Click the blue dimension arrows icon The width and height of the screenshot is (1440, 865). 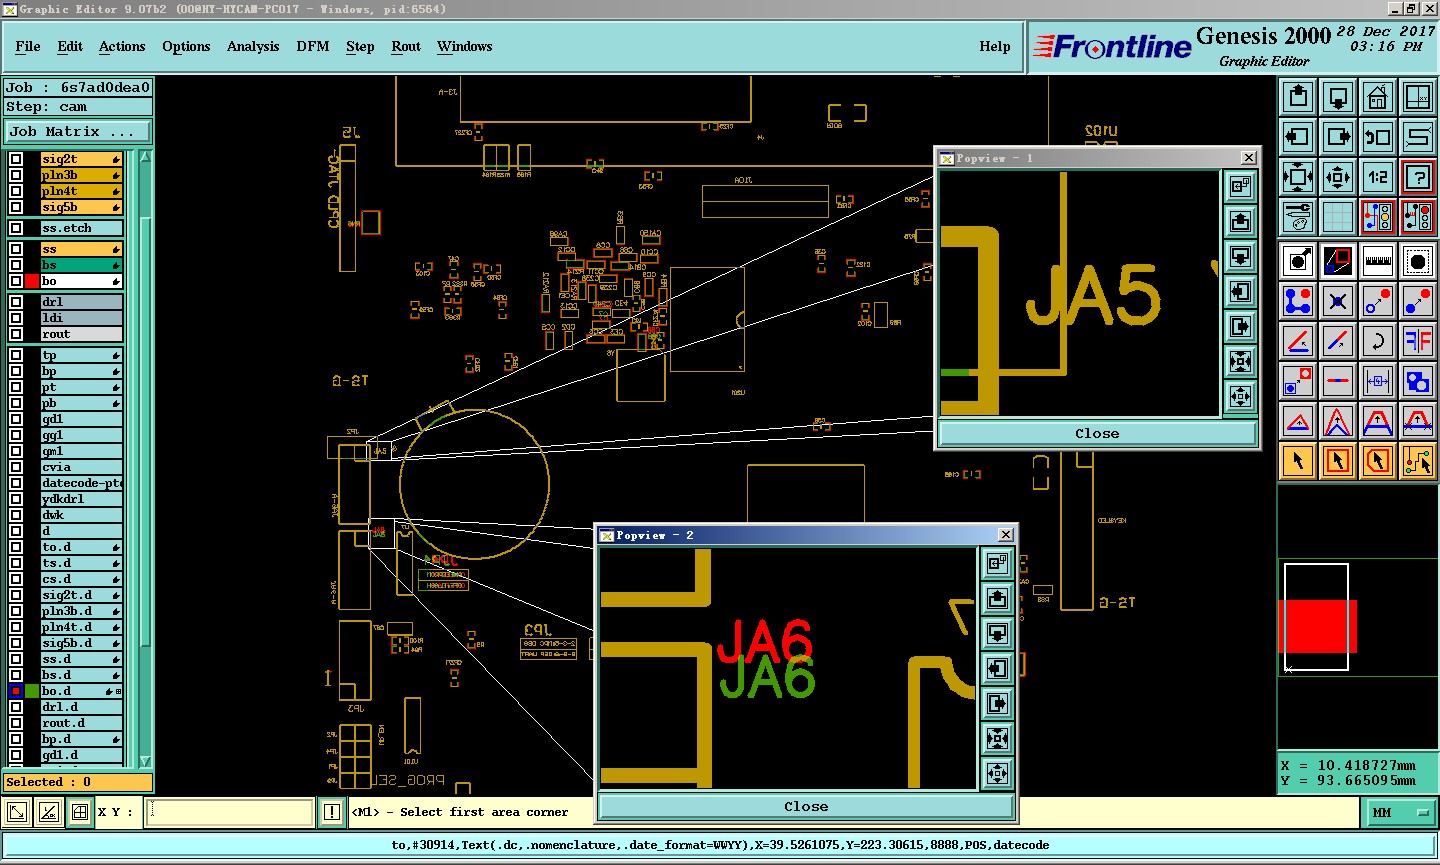coord(1378,381)
